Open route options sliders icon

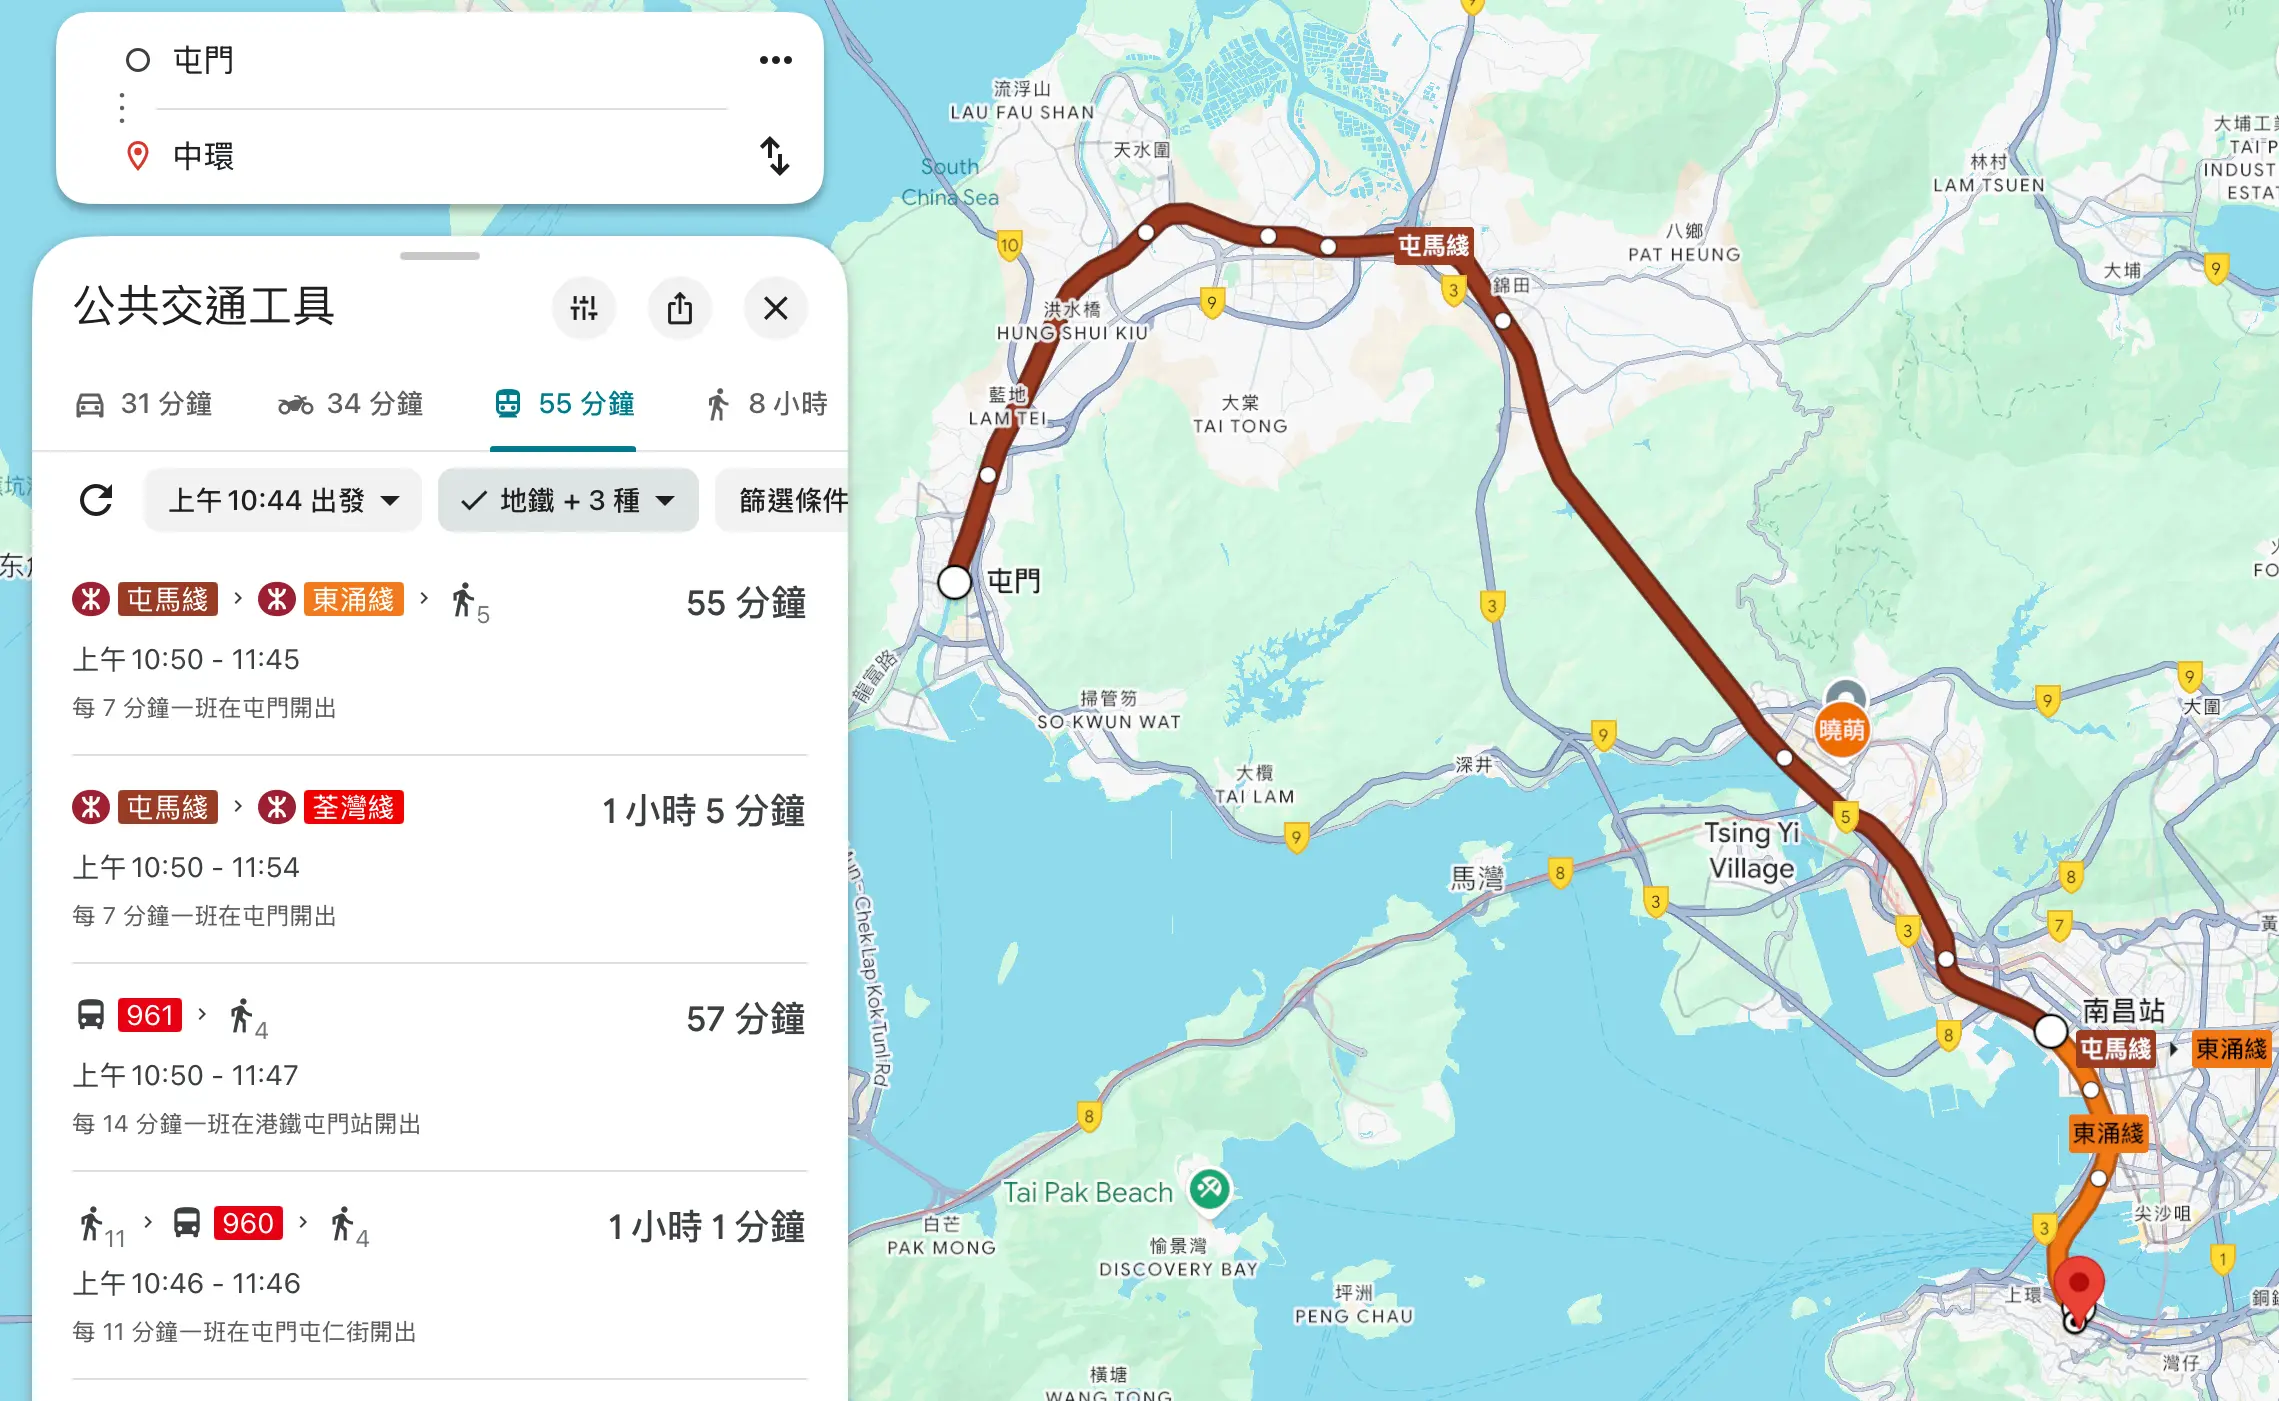[x=584, y=308]
